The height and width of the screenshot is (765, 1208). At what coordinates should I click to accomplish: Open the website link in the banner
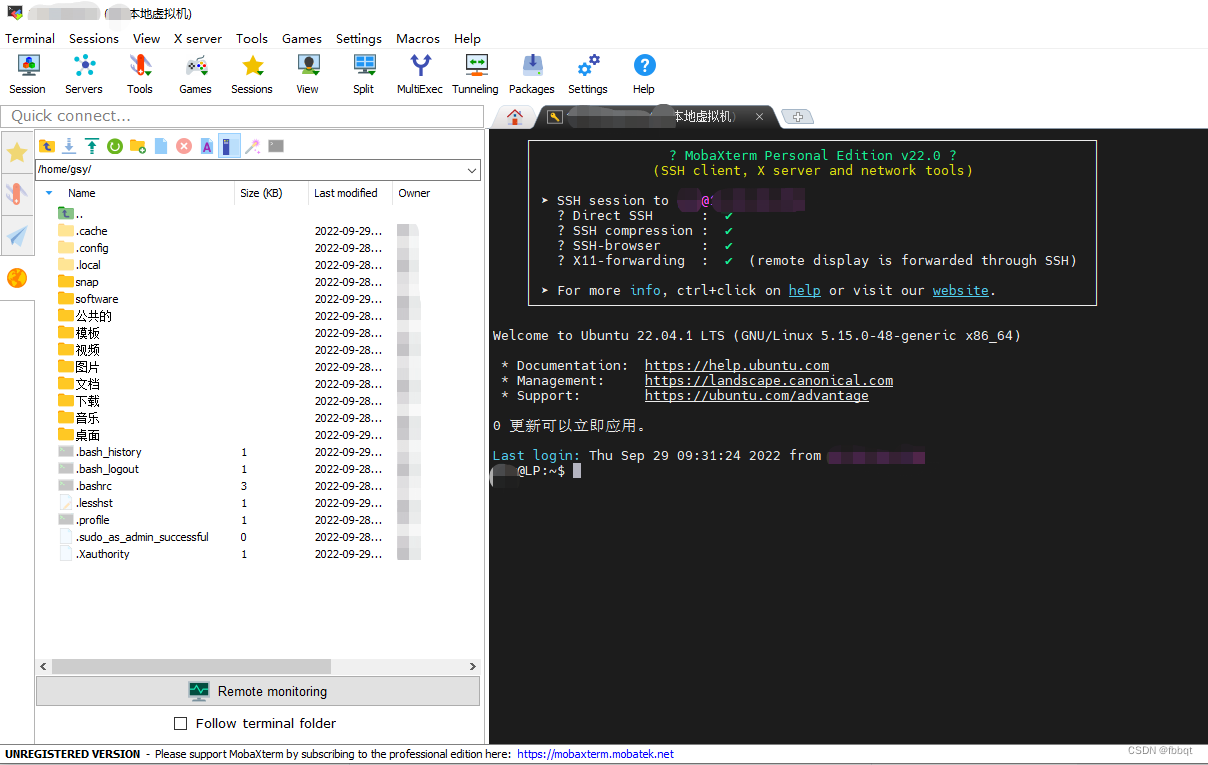961,291
